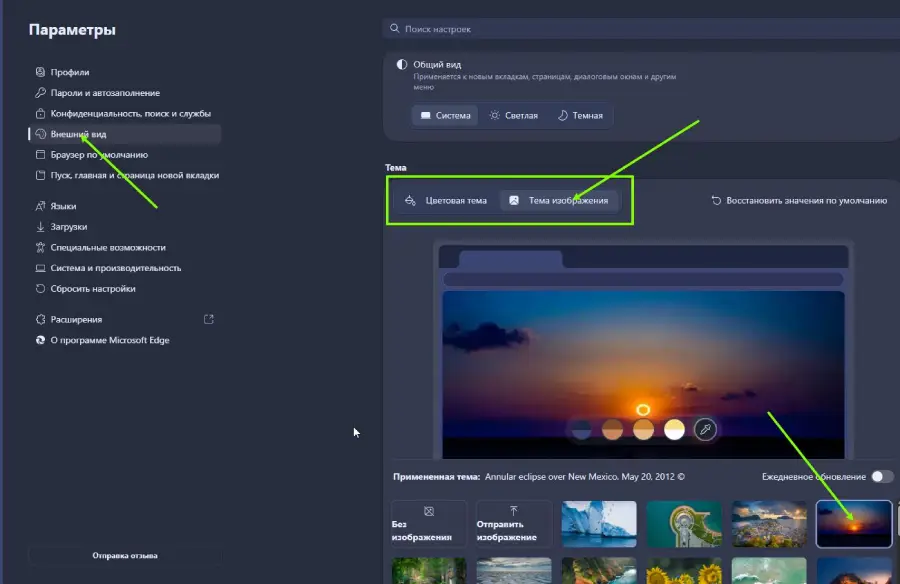Switch to the Тема изображения tab
Image resolution: width=900 pixels, height=584 pixels.
pyautogui.click(x=560, y=200)
